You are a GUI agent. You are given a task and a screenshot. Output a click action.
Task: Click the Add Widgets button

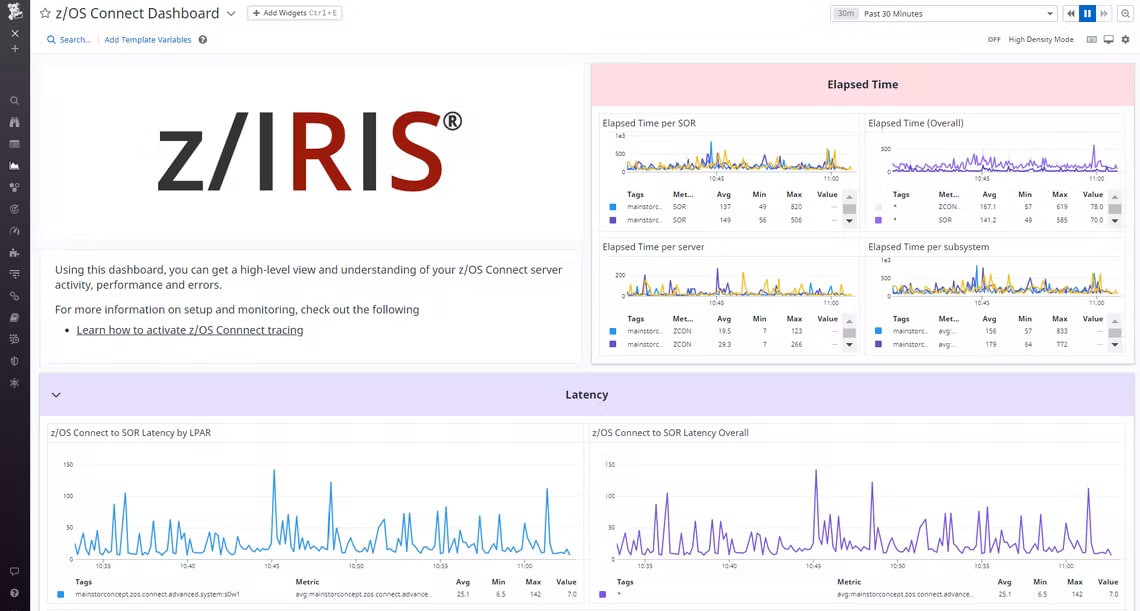[x=294, y=13]
